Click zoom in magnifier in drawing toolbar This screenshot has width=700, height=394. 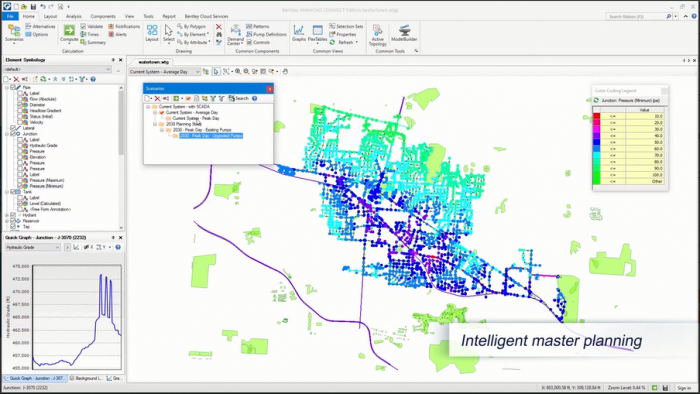238,71
